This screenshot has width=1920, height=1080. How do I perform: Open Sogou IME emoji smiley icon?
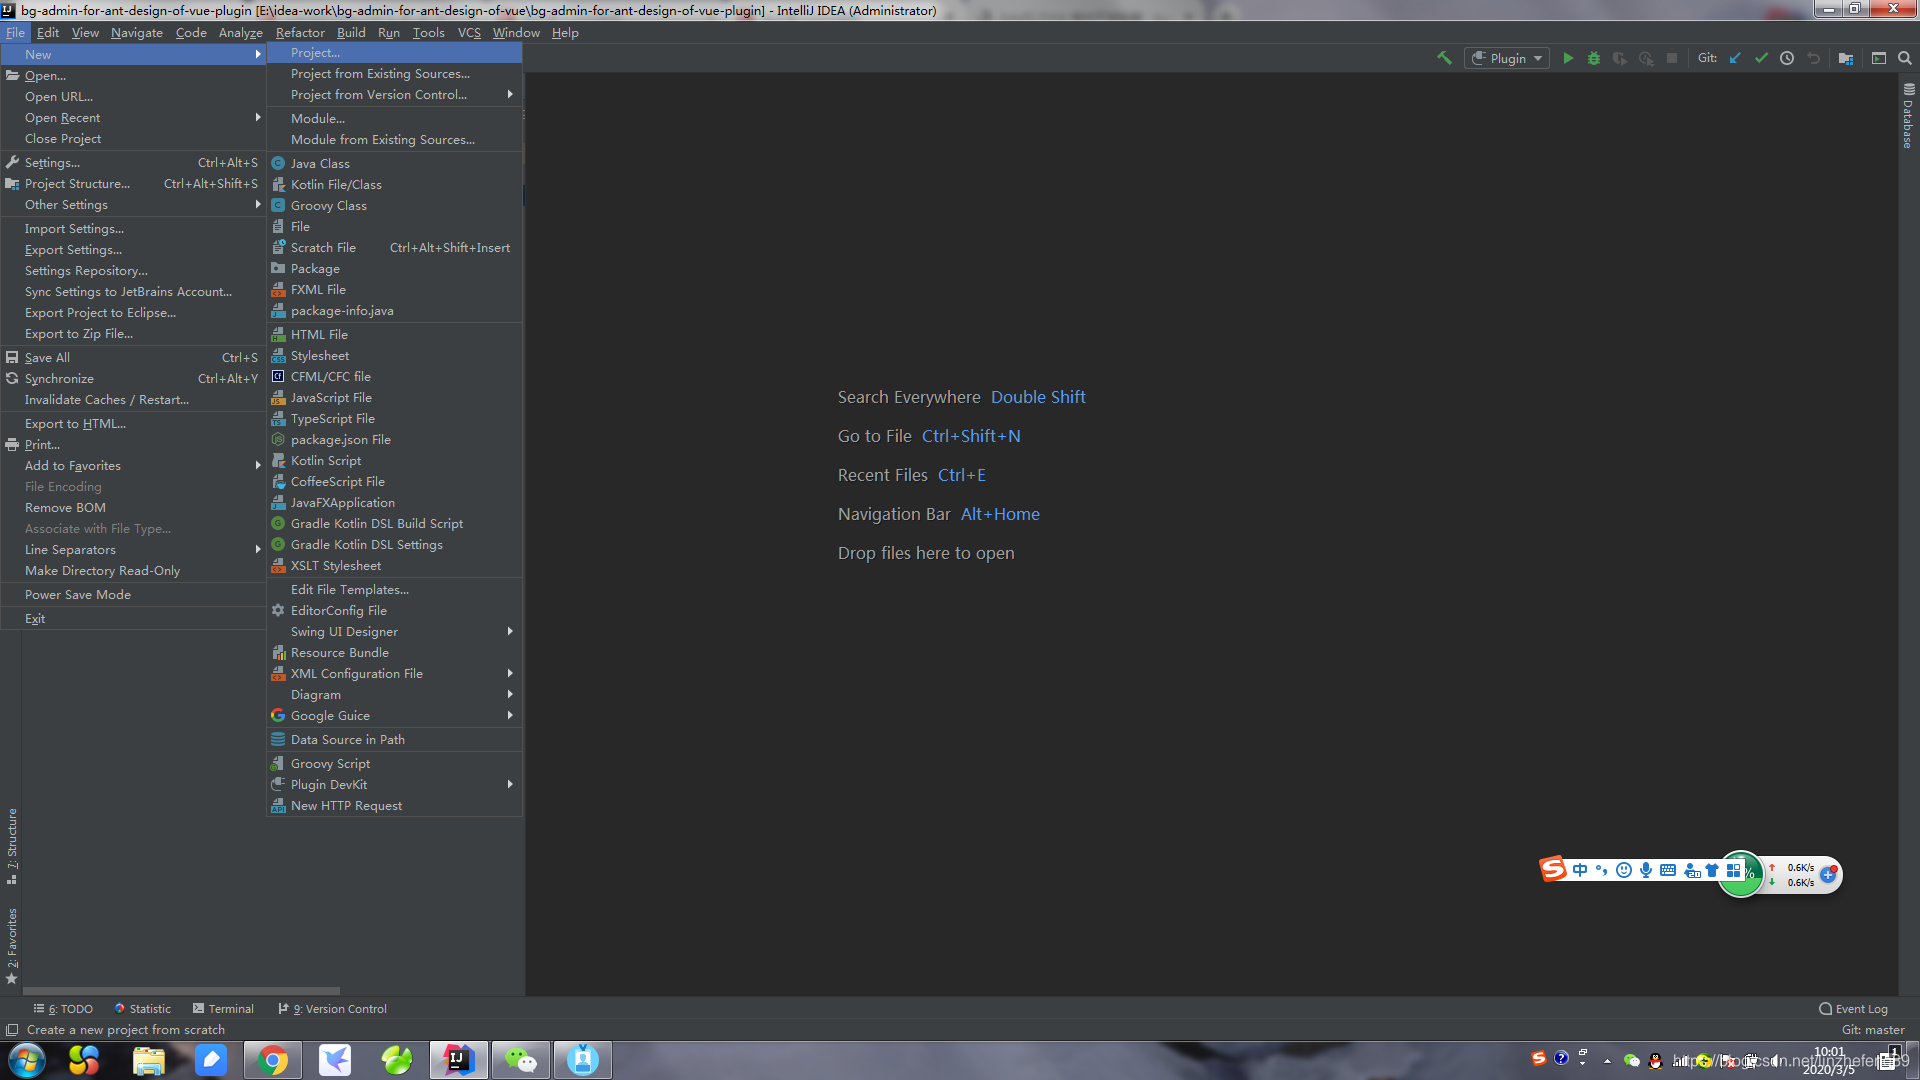click(x=1624, y=871)
